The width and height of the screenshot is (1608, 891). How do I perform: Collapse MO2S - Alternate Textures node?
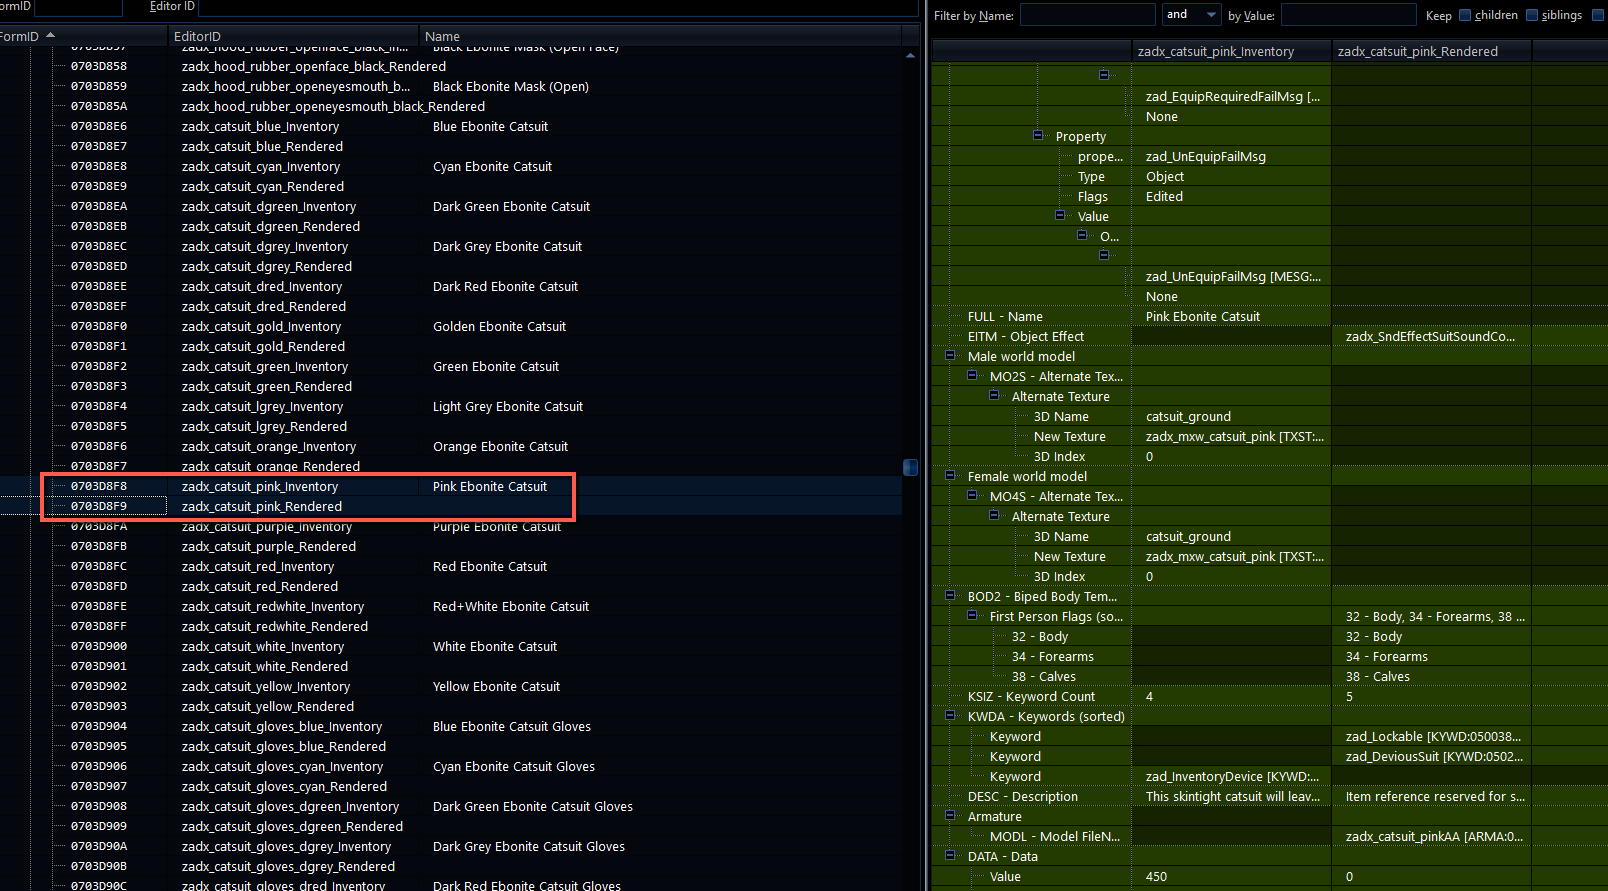tap(972, 375)
